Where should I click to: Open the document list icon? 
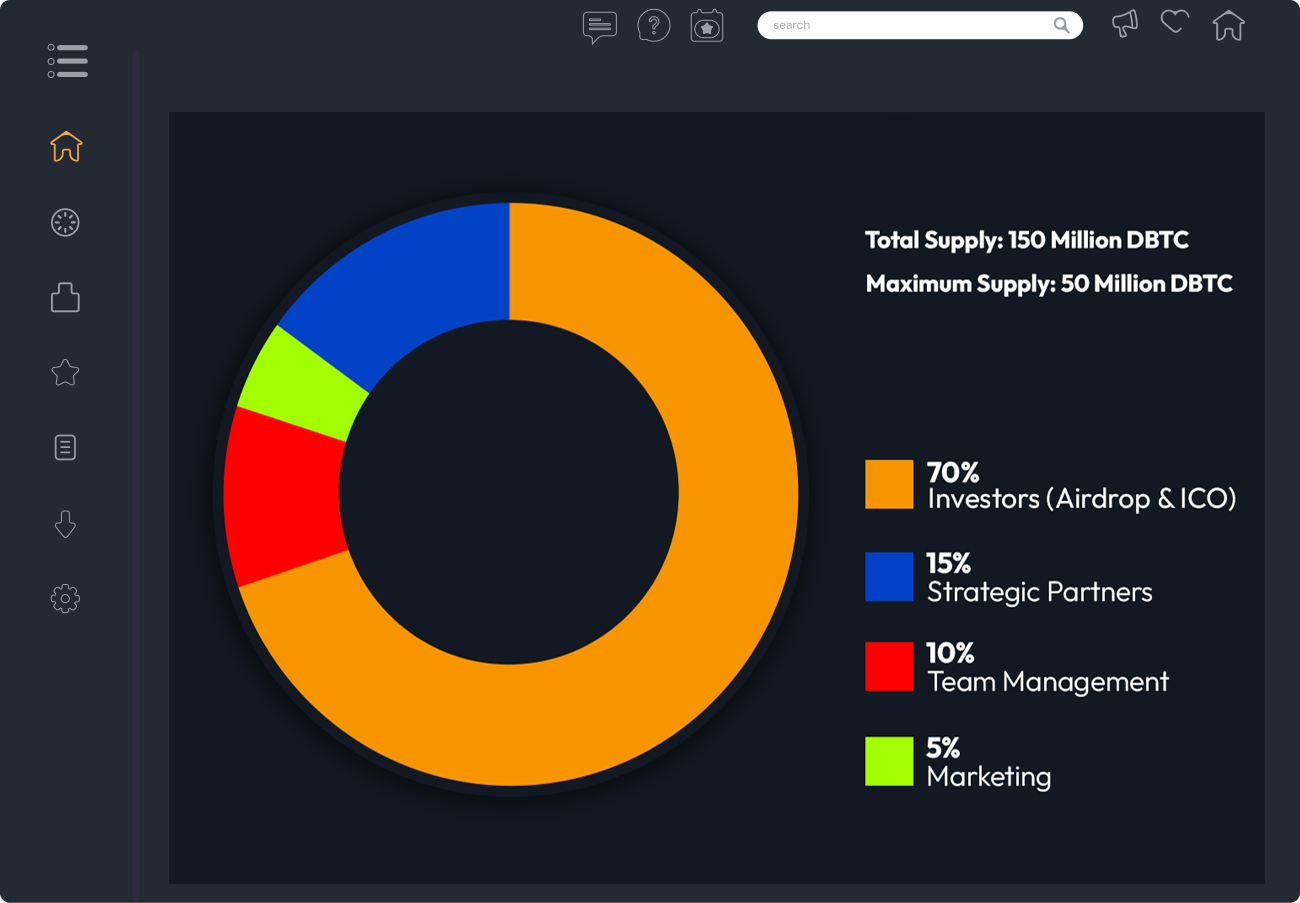click(x=65, y=448)
